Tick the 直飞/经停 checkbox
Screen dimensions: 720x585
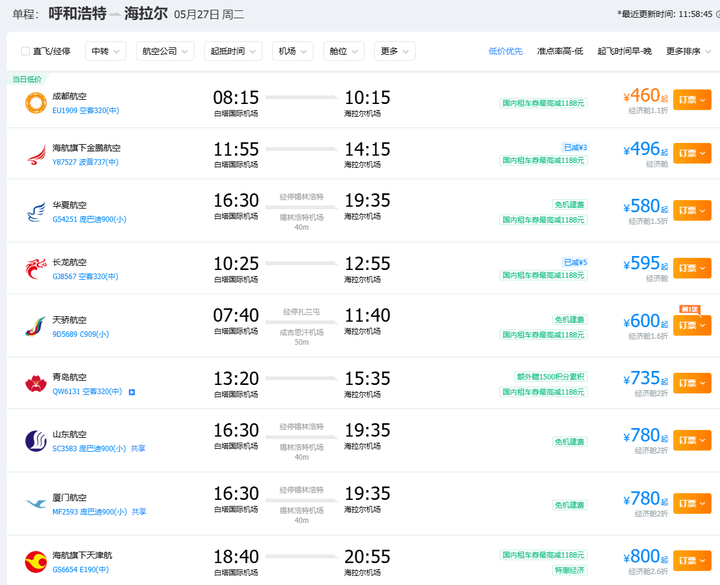pyautogui.click(x=26, y=51)
